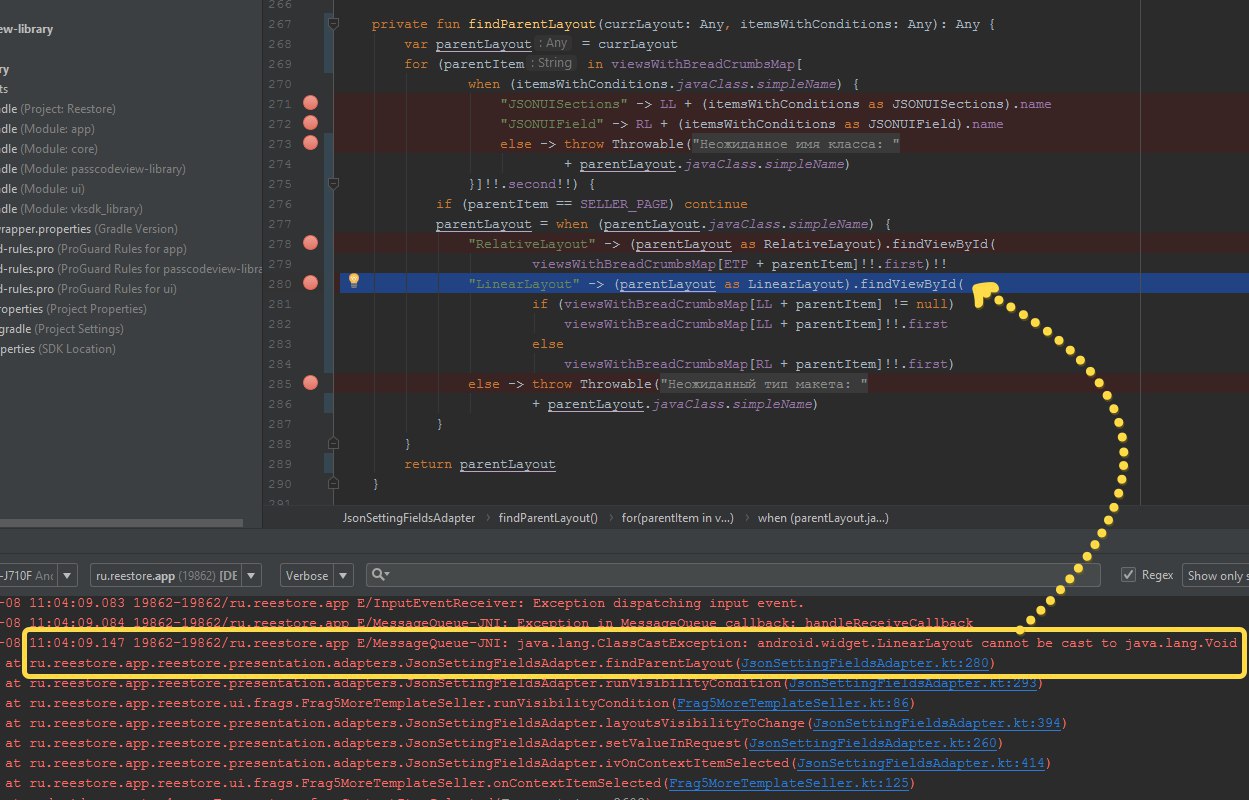This screenshot has height=800, width=1249.
Task: Select the '(Module: core)' gradle file
Action: (49, 149)
